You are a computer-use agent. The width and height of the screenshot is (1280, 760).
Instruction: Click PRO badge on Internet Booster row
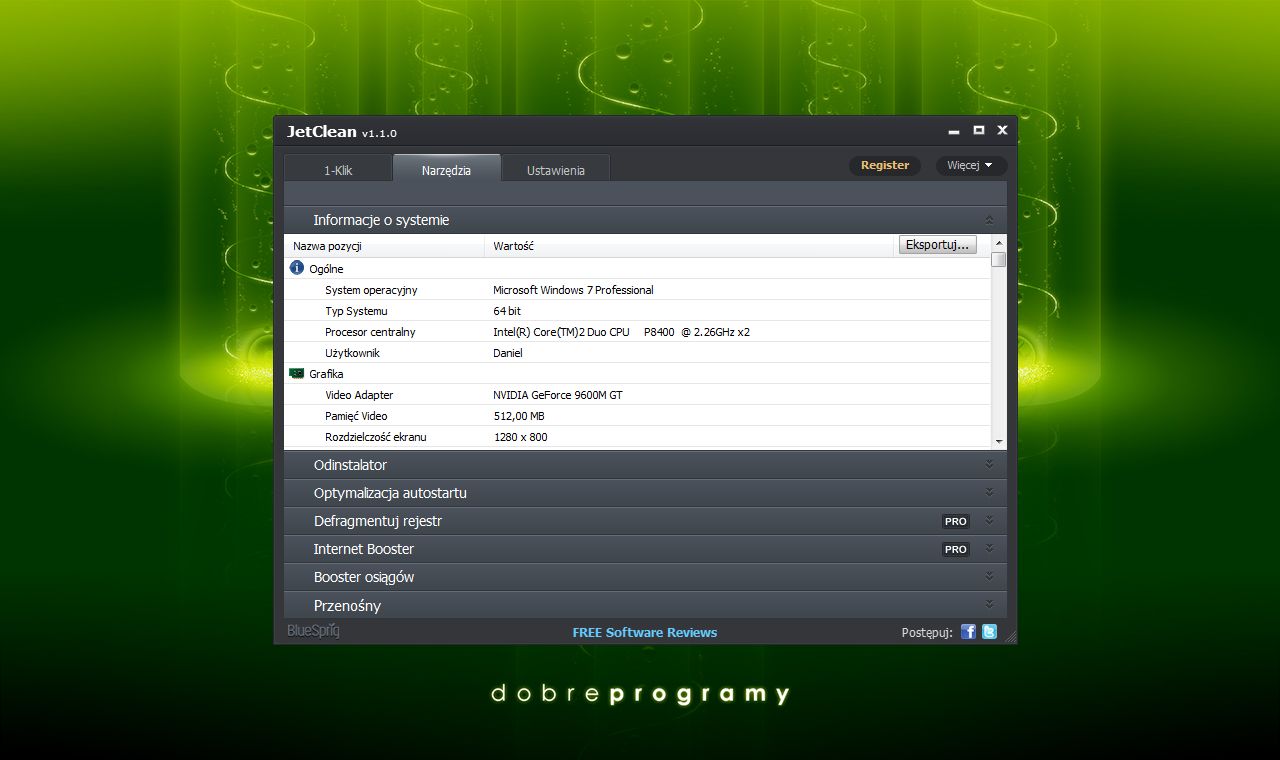point(956,549)
